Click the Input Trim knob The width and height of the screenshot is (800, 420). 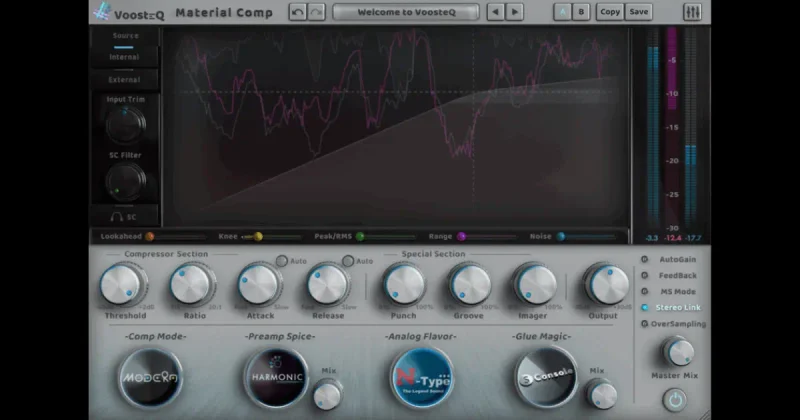tap(126, 124)
